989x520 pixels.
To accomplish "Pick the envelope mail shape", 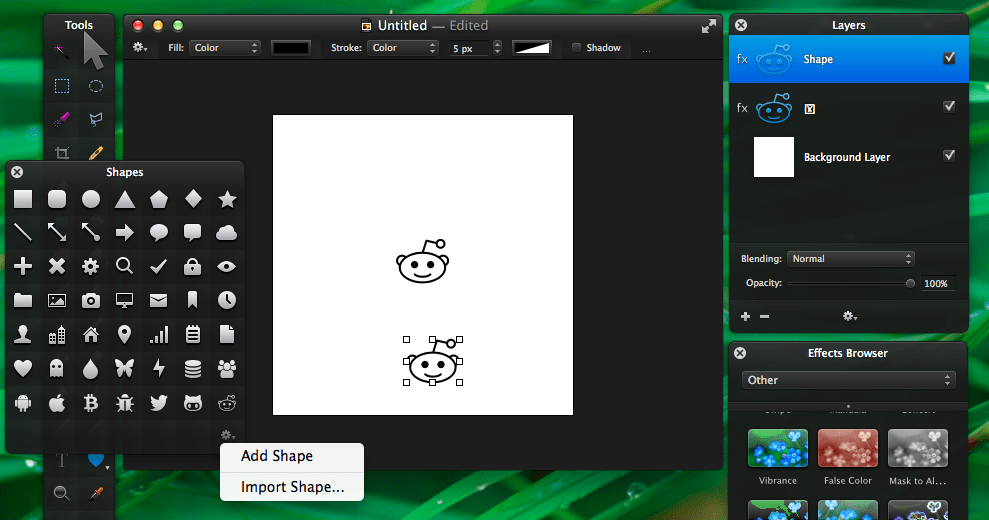I will (x=158, y=300).
